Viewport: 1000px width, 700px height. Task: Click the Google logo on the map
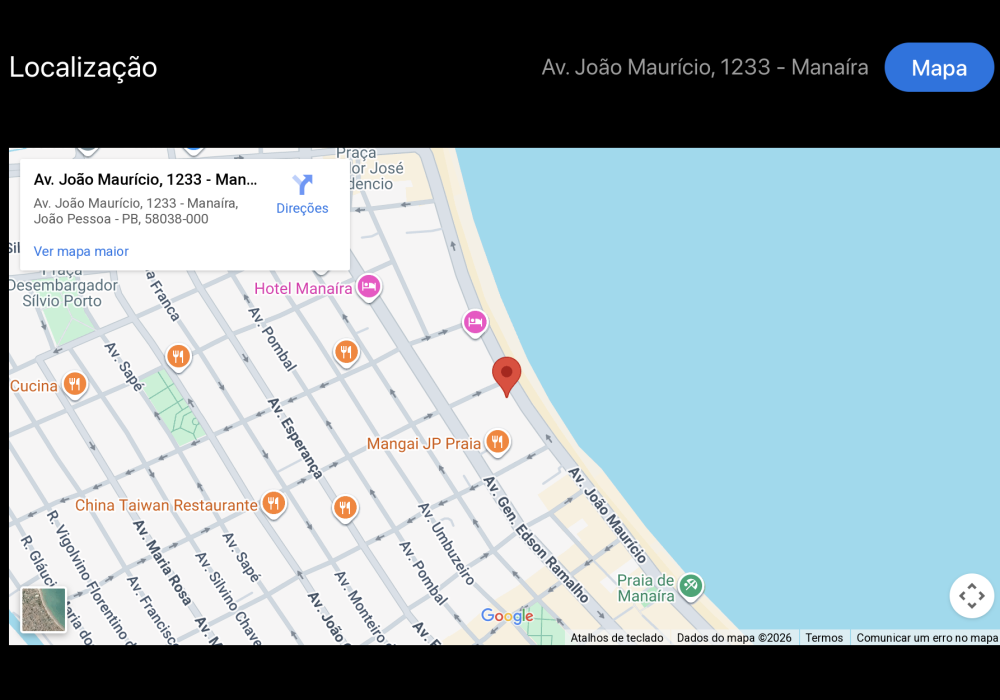(x=507, y=616)
